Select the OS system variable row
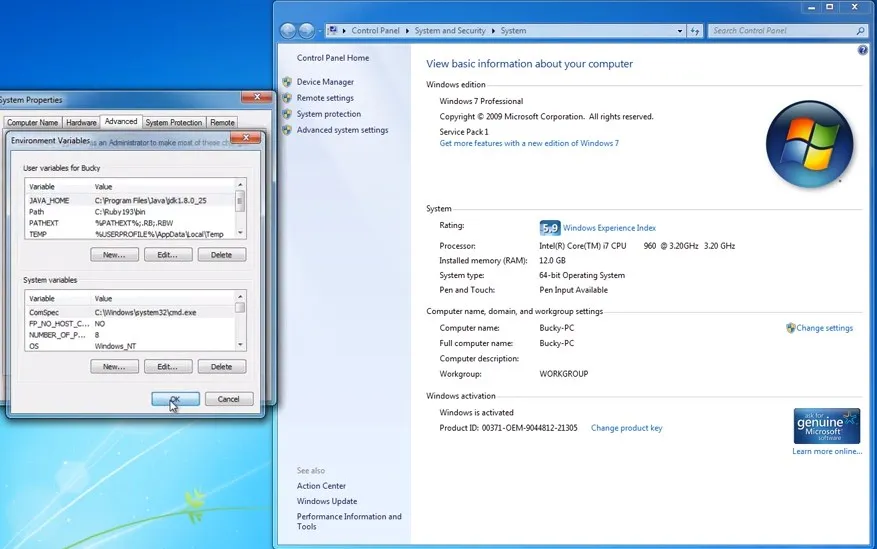The width and height of the screenshot is (877, 549). click(130, 346)
